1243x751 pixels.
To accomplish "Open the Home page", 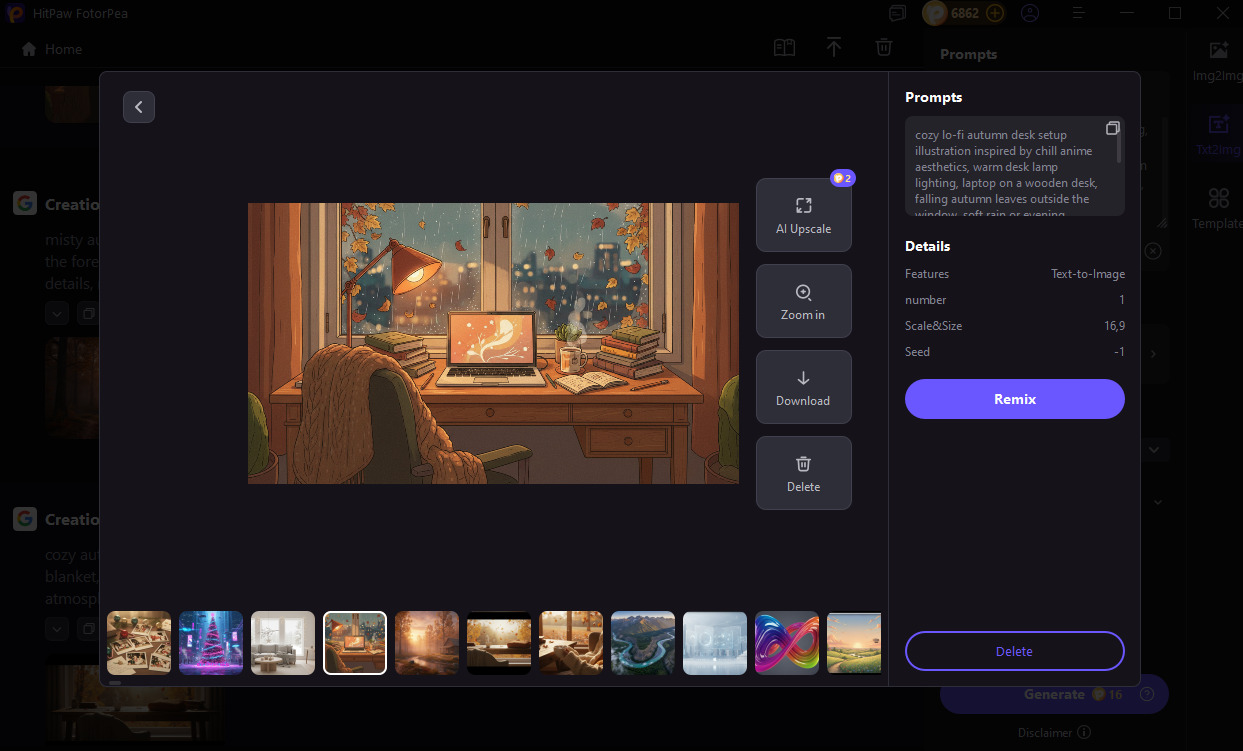I will tap(52, 49).
